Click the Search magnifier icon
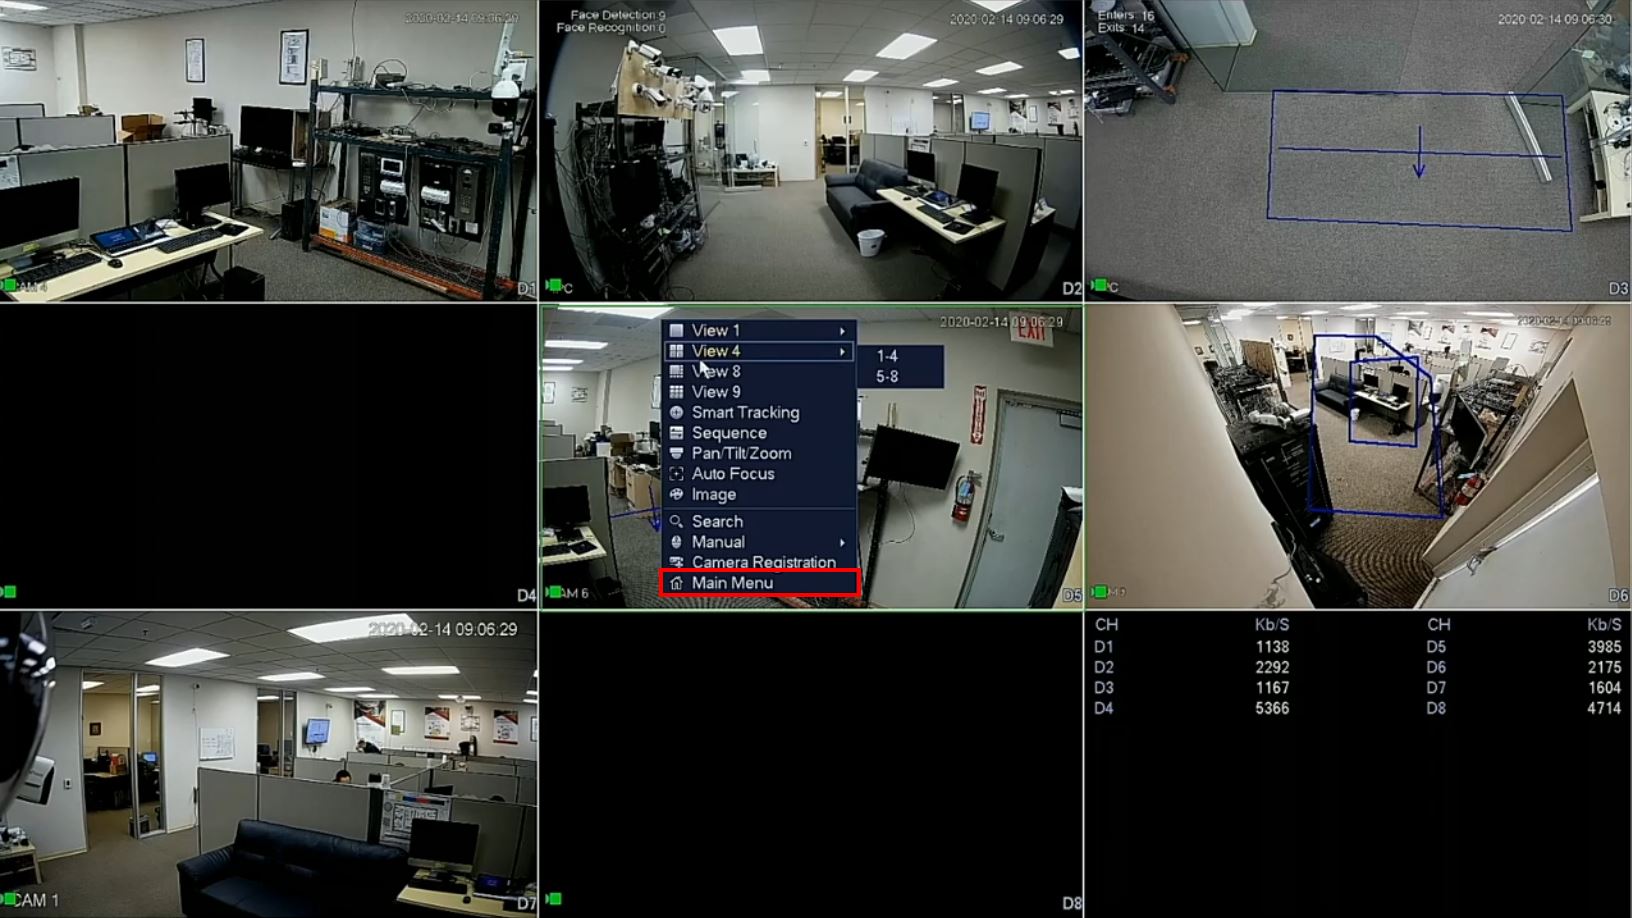Screen dimensions: 1632x918 pyautogui.click(x=676, y=521)
